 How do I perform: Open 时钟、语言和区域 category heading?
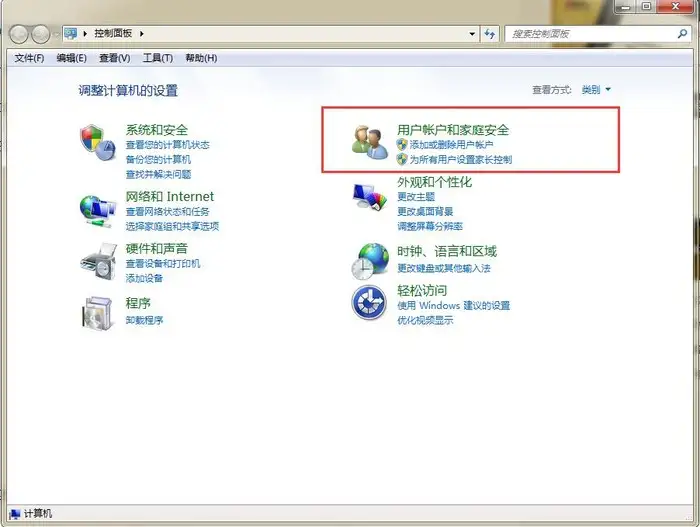click(447, 251)
